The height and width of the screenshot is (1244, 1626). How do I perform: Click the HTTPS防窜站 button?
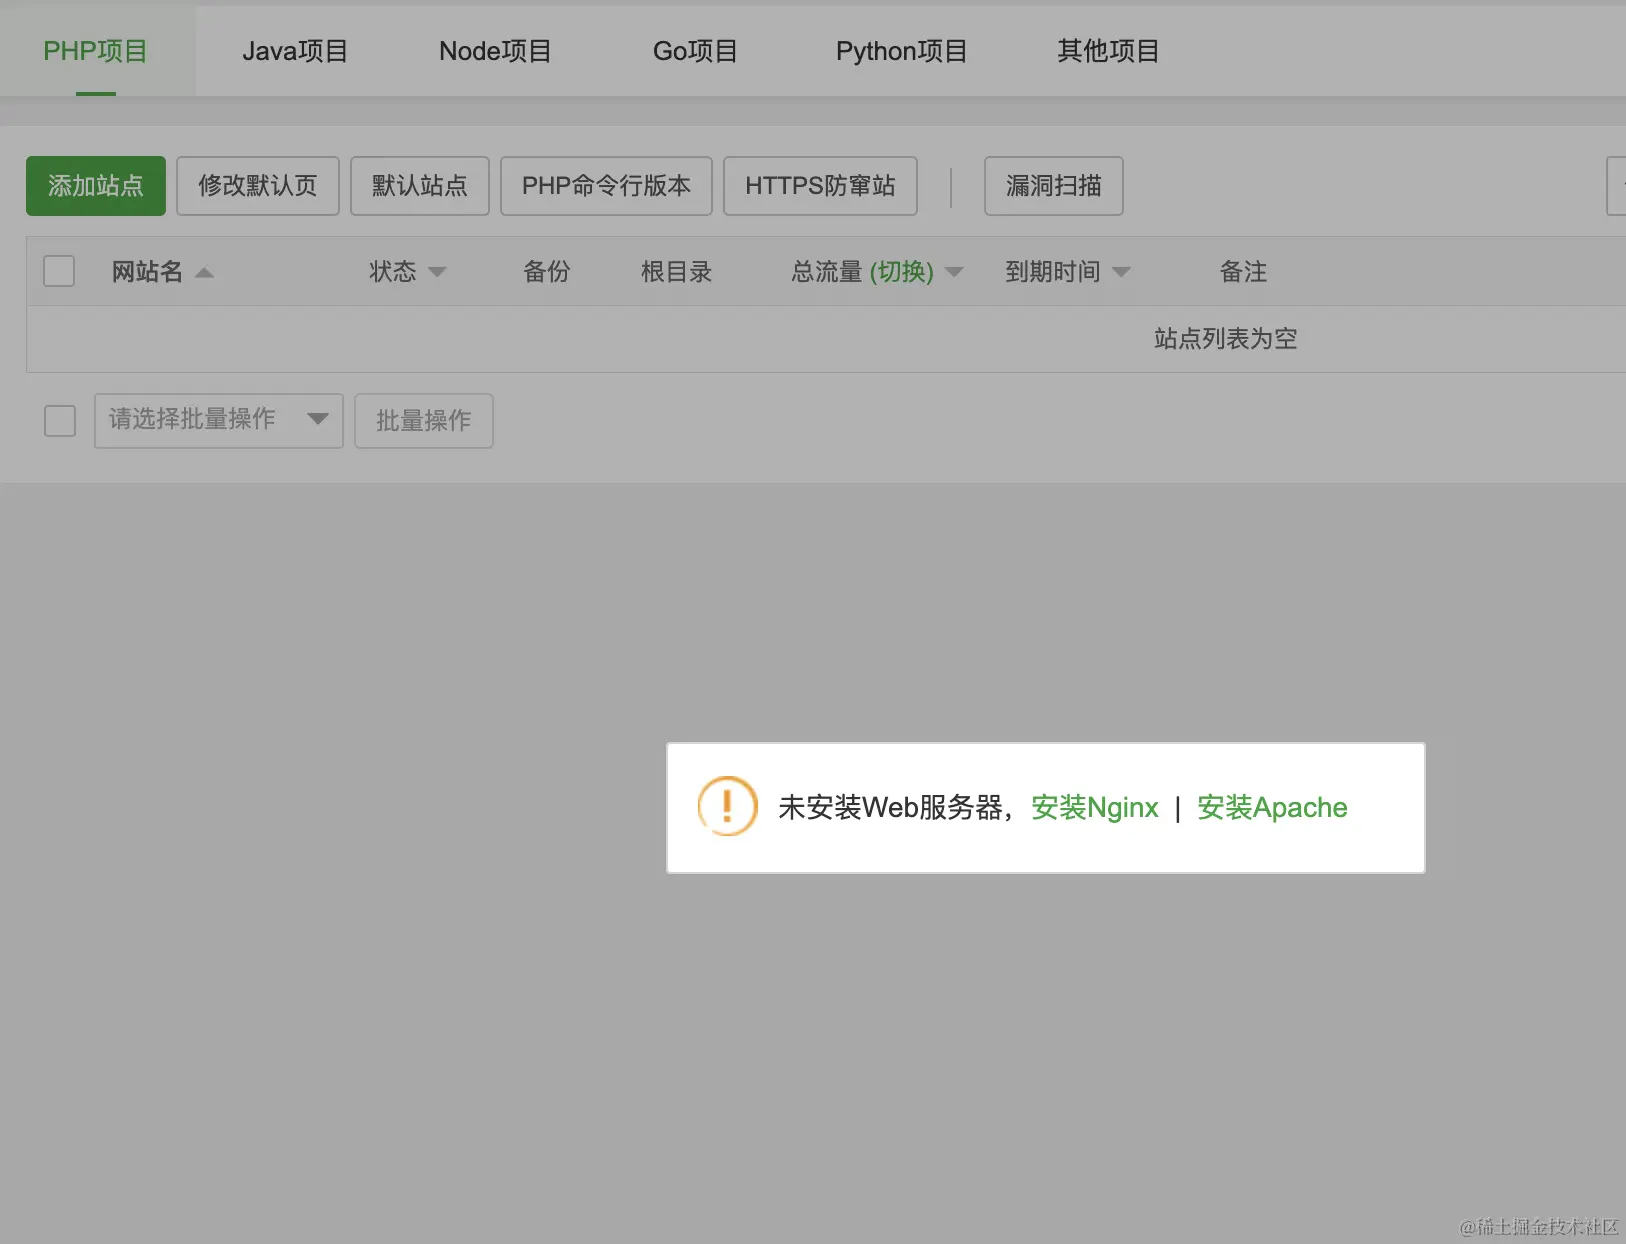click(x=820, y=186)
